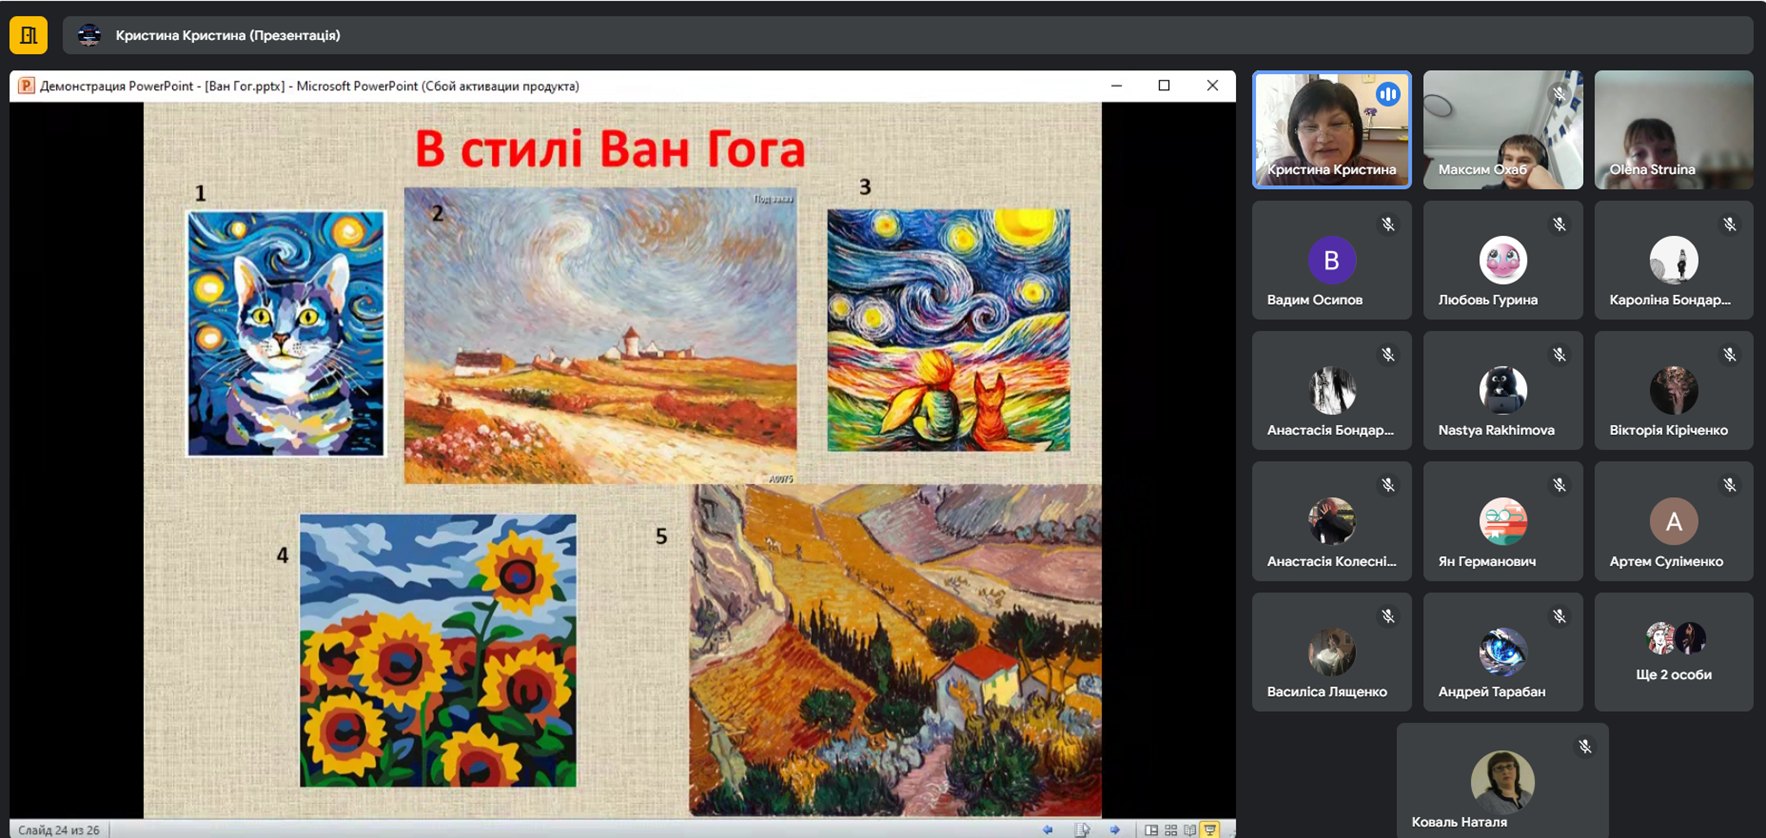The width and height of the screenshot is (1766, 838).
Task: Click the highlighted Slide Show view icon
Action: click(x=1210, y=829)
